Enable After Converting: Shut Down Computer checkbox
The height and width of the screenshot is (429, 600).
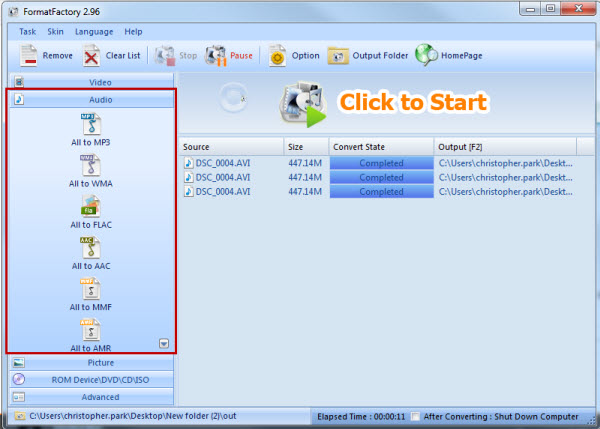[416, 415]
